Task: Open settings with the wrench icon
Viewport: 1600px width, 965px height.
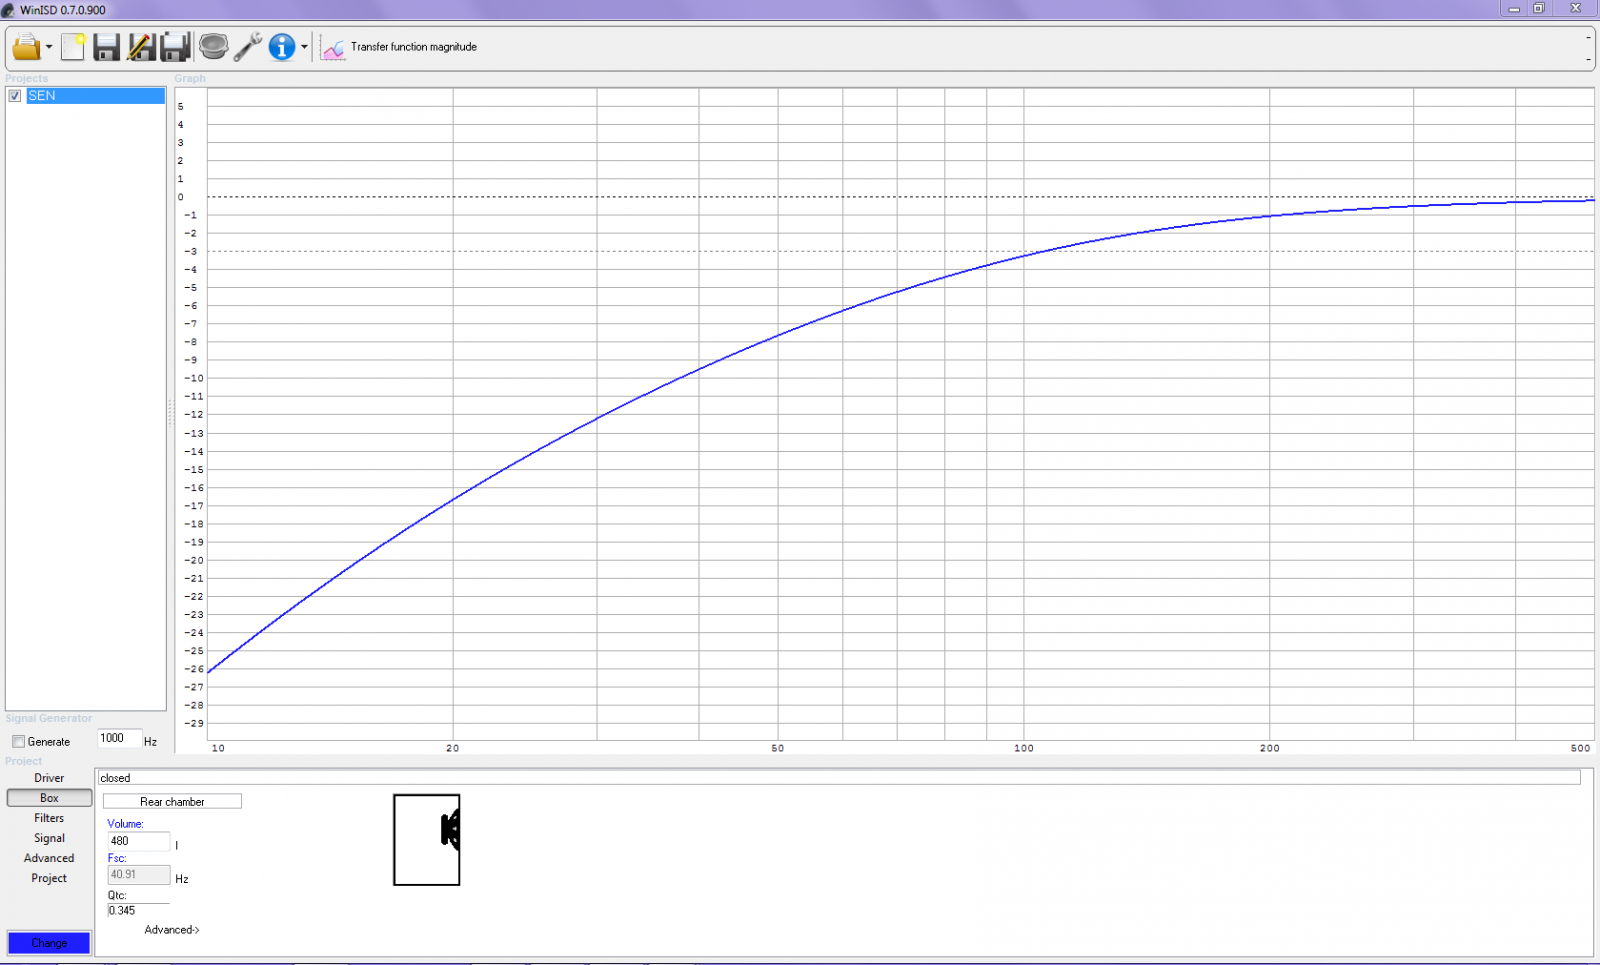Action: tap(248, 47)
